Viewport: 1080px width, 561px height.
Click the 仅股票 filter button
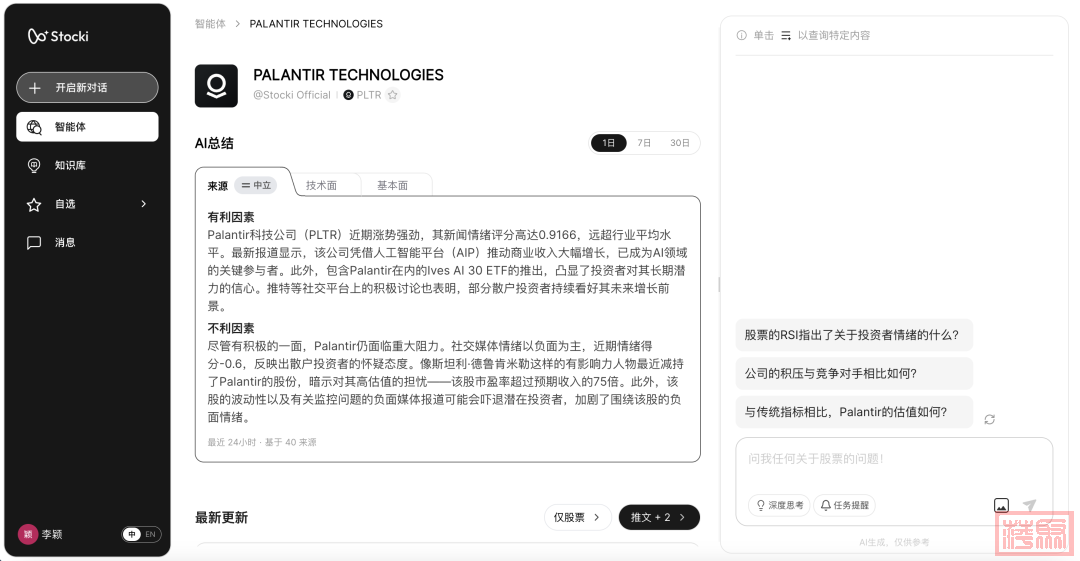pyautogui.click(x=577, y=517)
